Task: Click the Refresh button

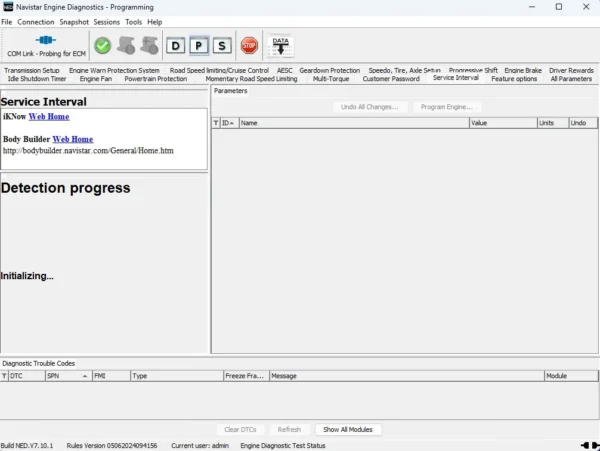Action: pos(289,430)
